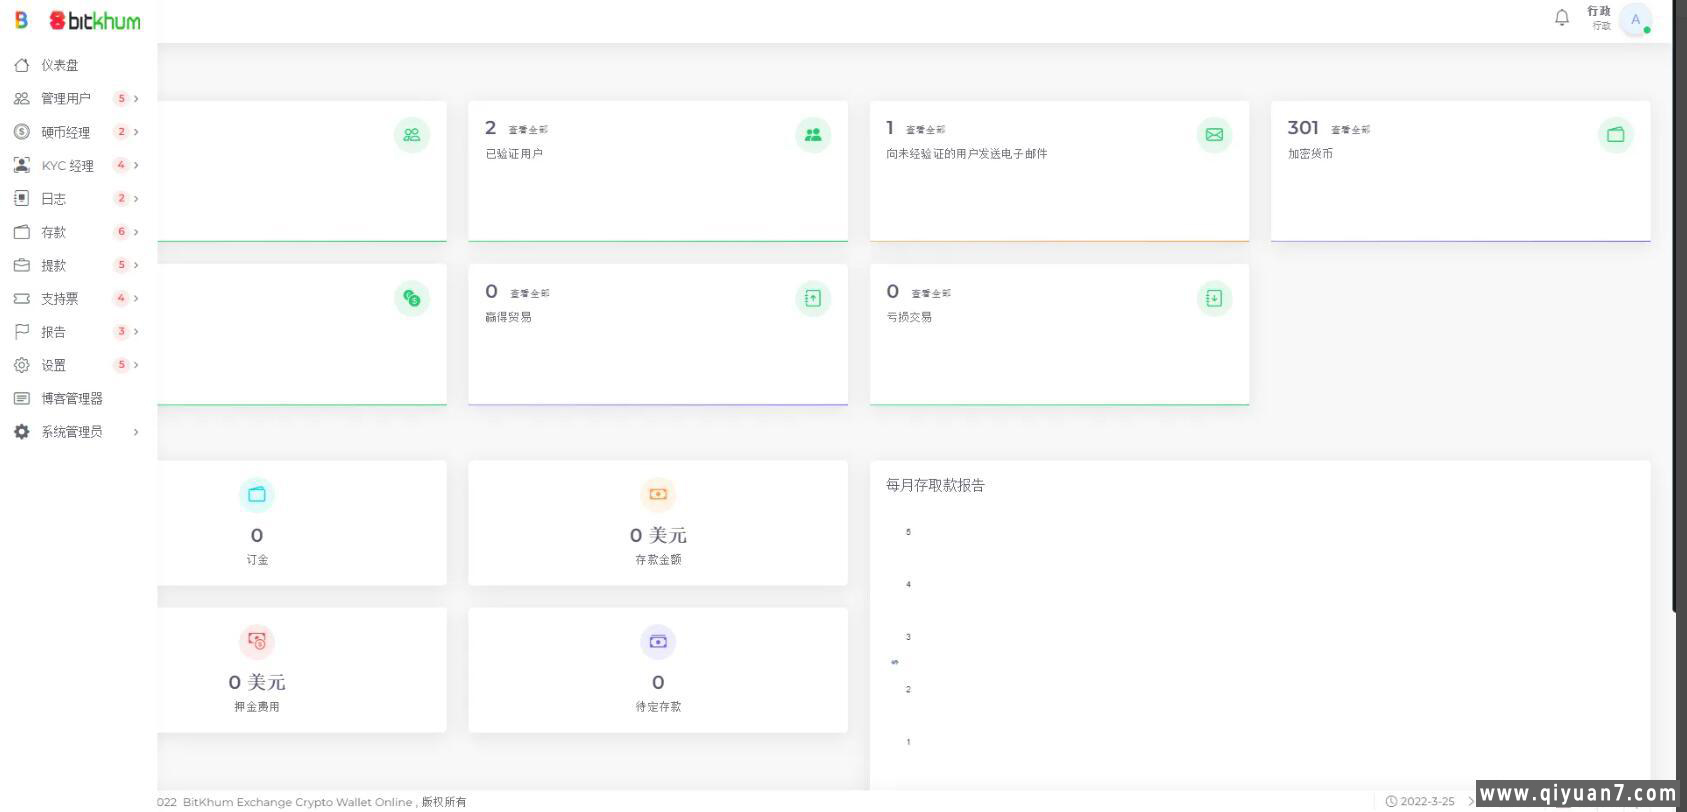1687x812 pixels.
Task: Click the verified users card icon
Action: coord(812,135)
